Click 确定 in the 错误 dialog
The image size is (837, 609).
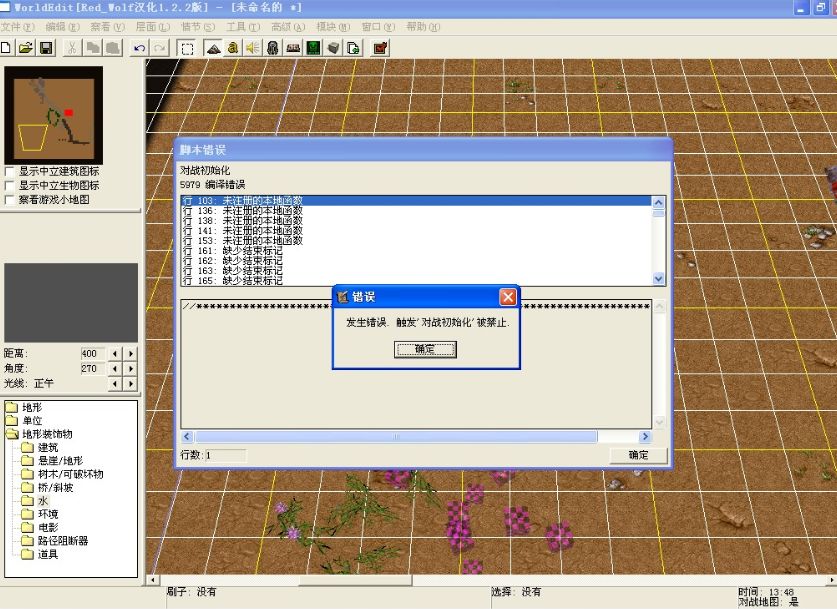click(x=425, y=349)
